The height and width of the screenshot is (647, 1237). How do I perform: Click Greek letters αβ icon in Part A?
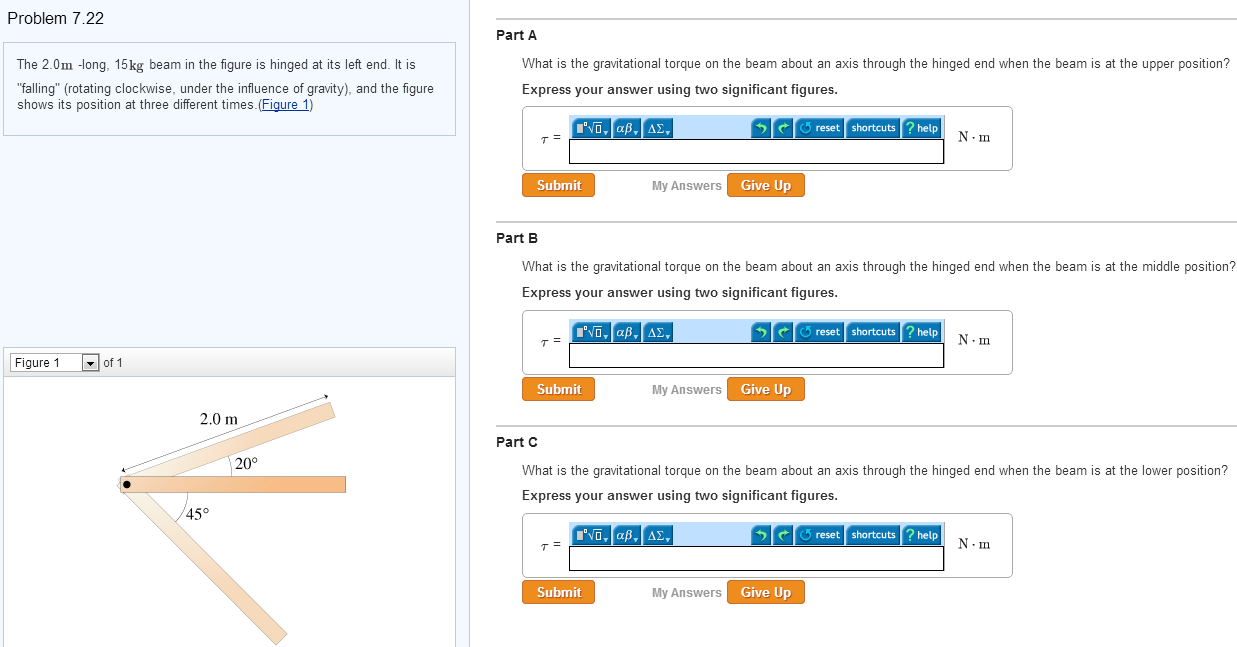tap(625, 128)
